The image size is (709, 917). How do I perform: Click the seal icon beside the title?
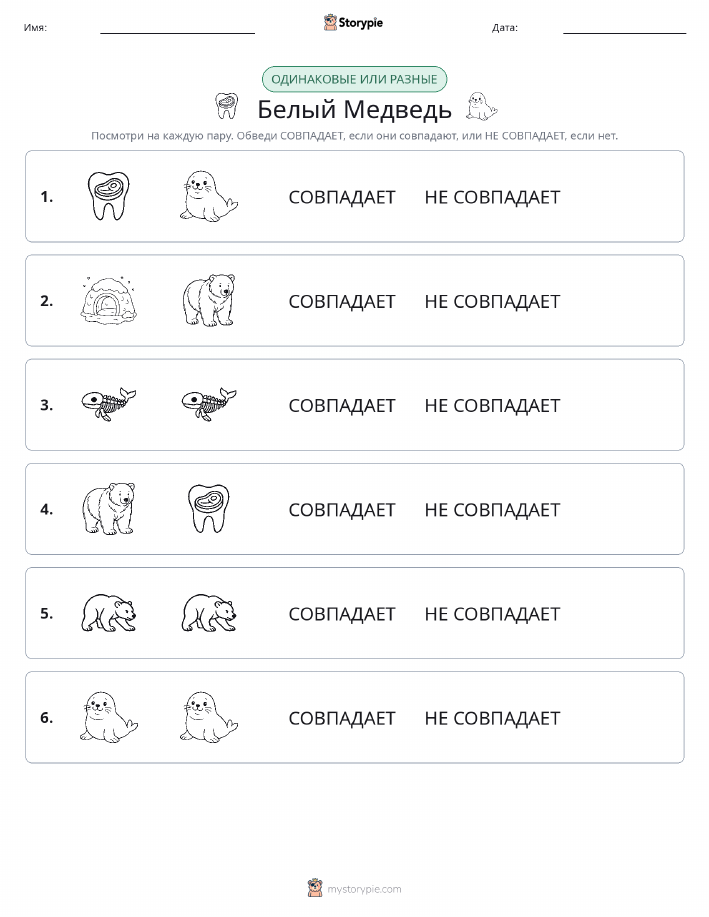point(481,106)
